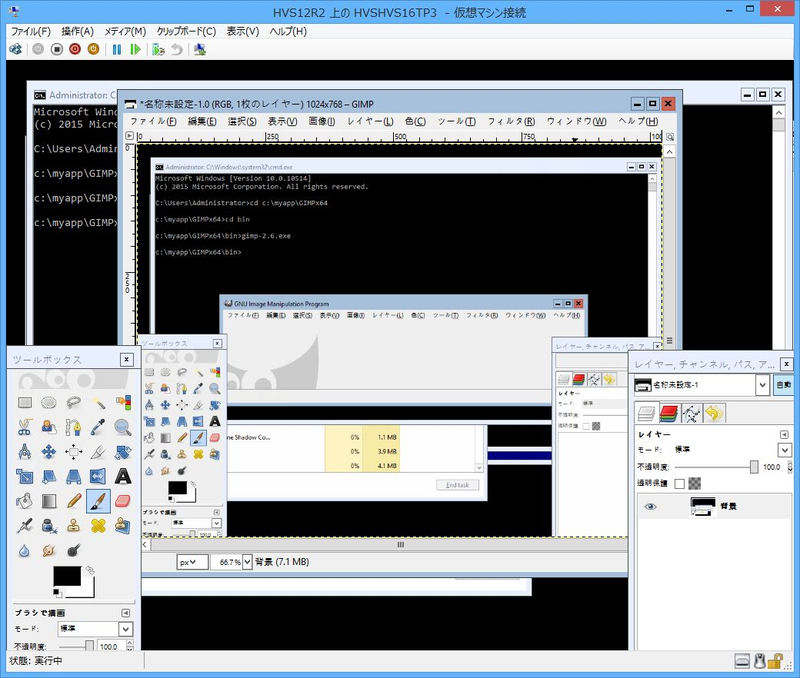The height and width of the screenshot is (678, 800).
Task: Open tool options menu arrow beside ブラシで描画
Action: coord(126,613)
